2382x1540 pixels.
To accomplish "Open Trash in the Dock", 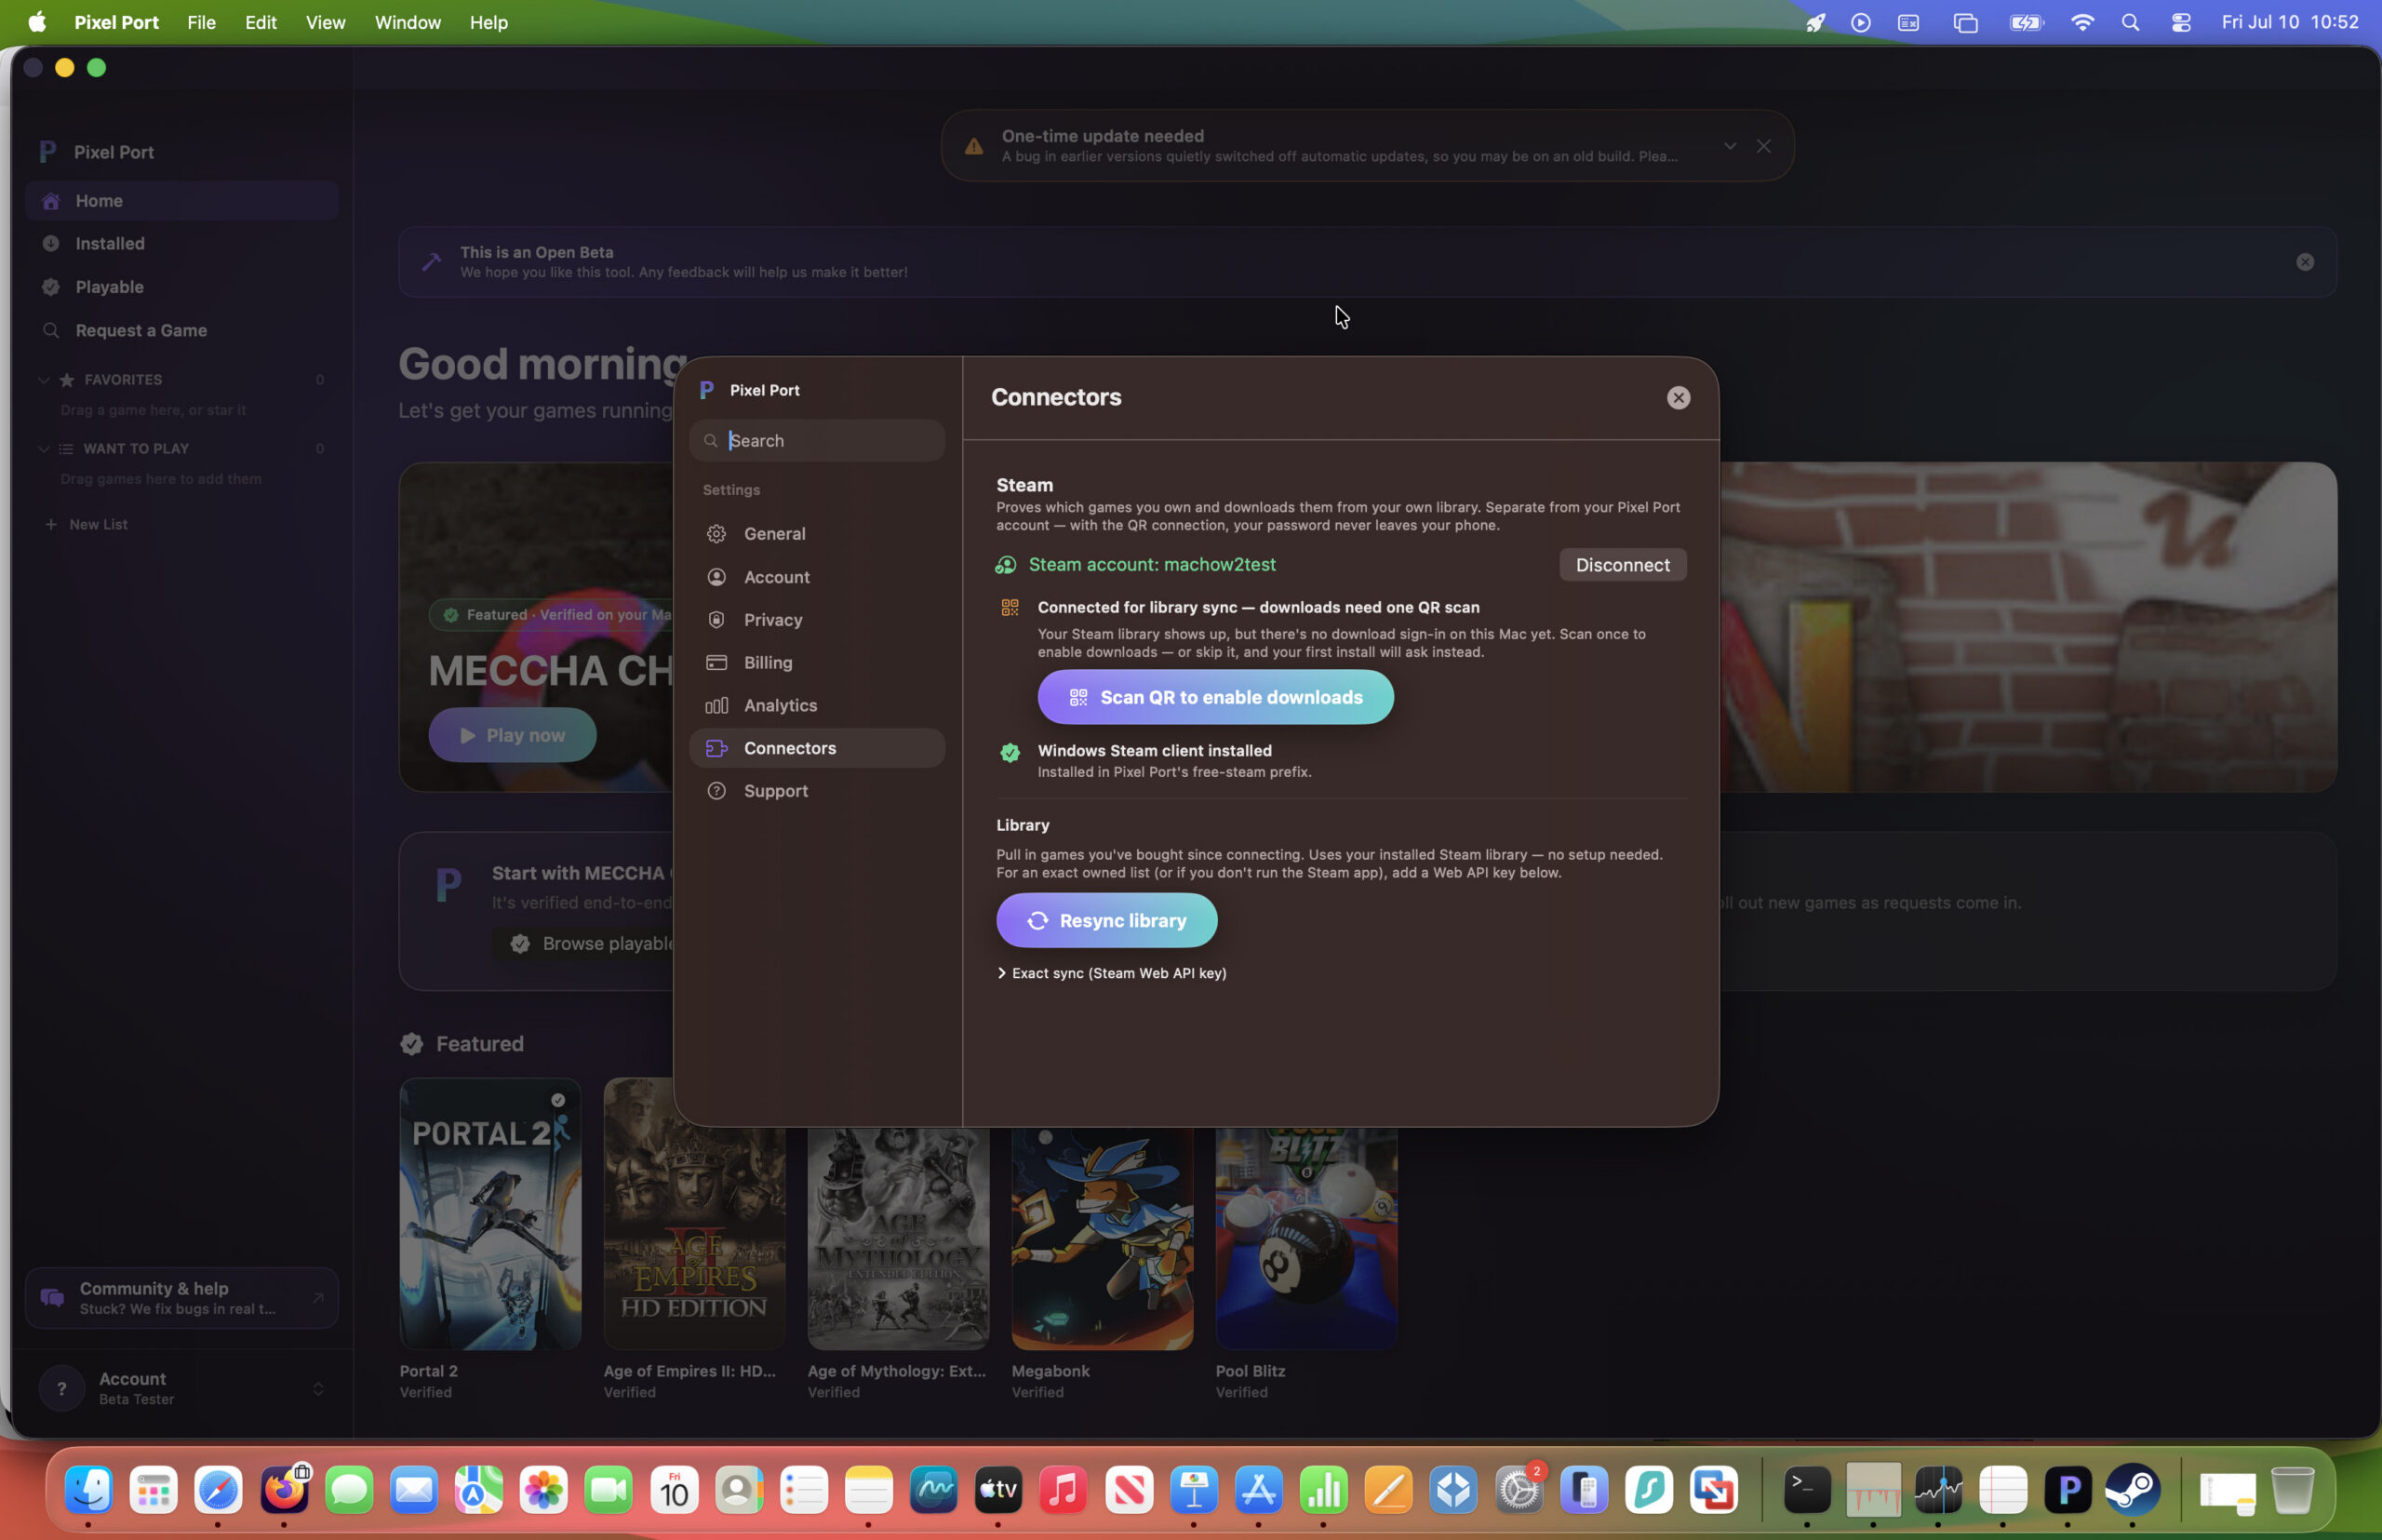I will coord(2292,1490).
